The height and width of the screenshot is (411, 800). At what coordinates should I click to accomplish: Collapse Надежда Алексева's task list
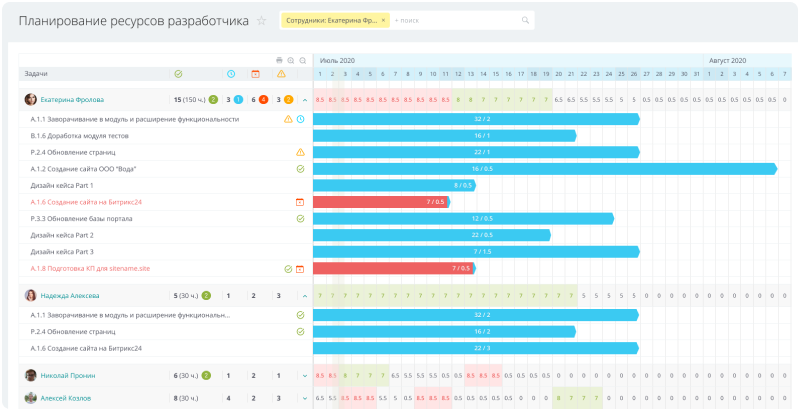tap(305, 295)
